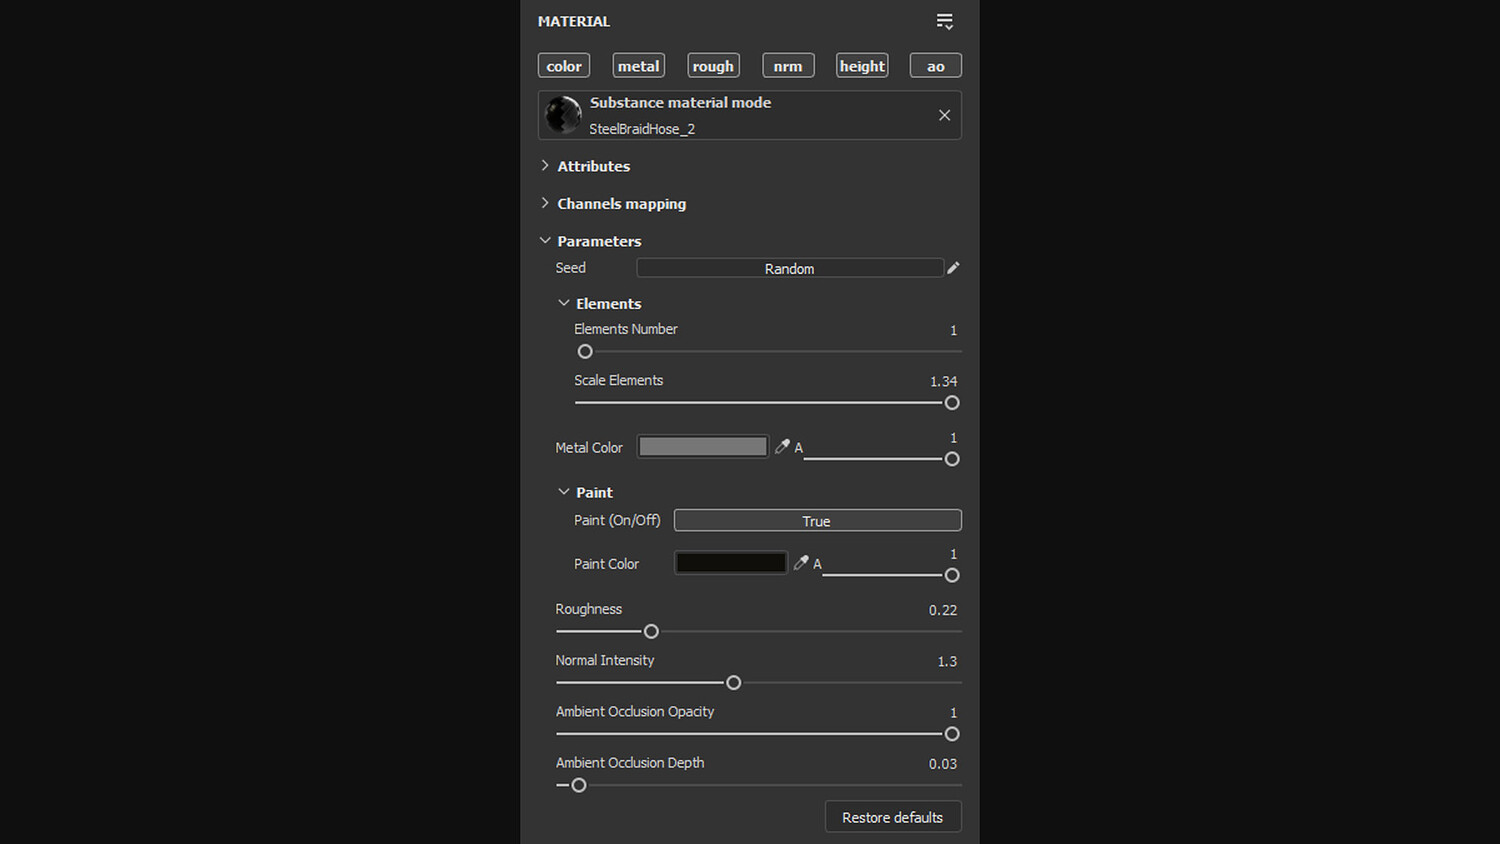Click the Random seed button
Viewport: 1500px width, 844px height.
[789, 268]
